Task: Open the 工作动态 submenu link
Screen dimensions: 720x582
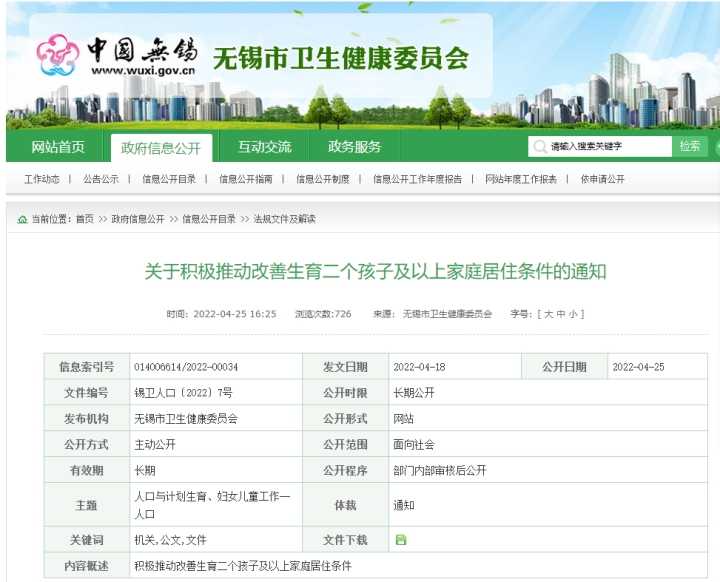Action: coord(42,180)
